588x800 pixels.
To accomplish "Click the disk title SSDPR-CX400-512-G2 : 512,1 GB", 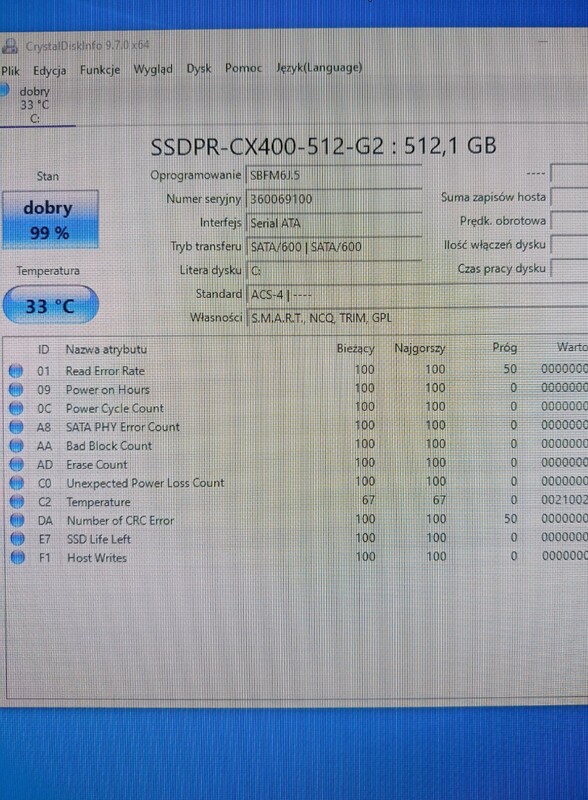I will pos(323,146).
